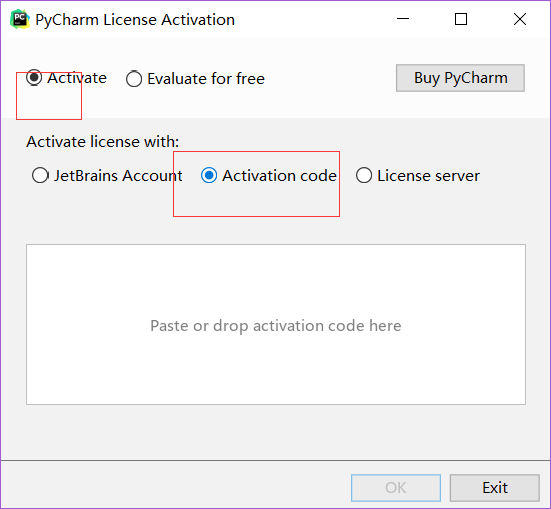Click the 'Activate license with:' heading label
Image resolution: width=551 pixels, height=509 pixels.
(103, 142)
